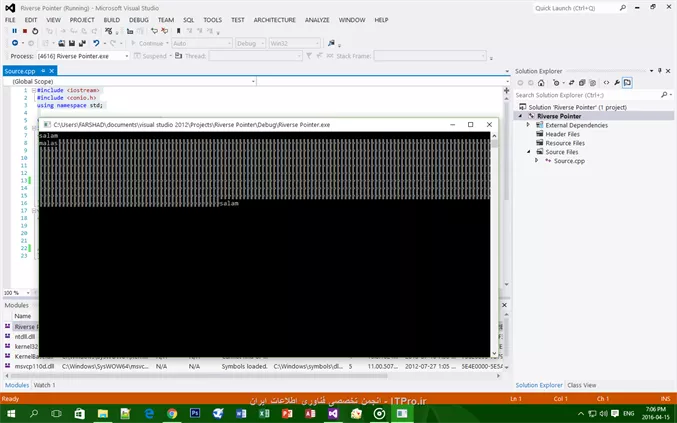Open file icon in standard toolbar
677x423 pixels.
pyautogui.click(x=62, y=43)
